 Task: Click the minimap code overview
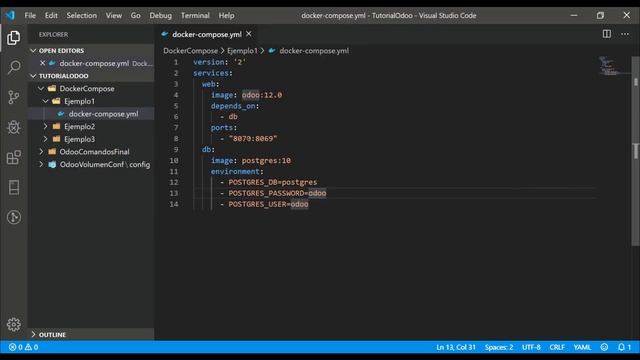click(610, 66)
